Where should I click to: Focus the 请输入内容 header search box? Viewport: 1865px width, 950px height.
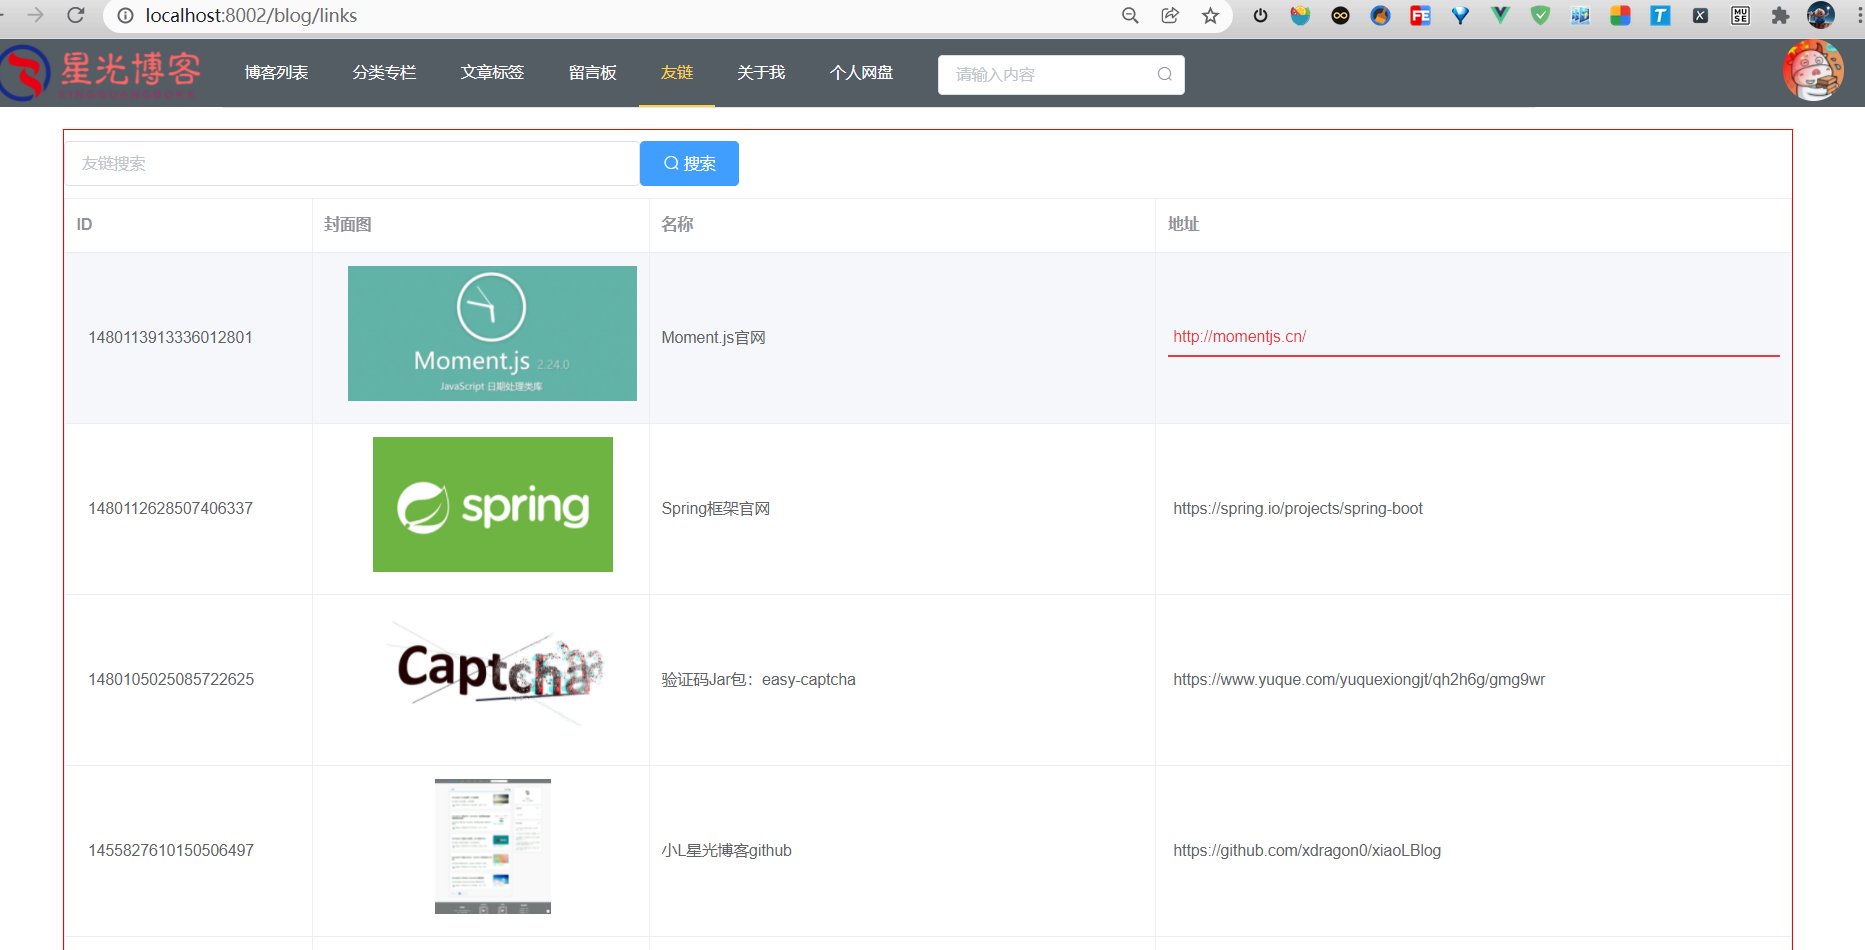coord(1061,75)
